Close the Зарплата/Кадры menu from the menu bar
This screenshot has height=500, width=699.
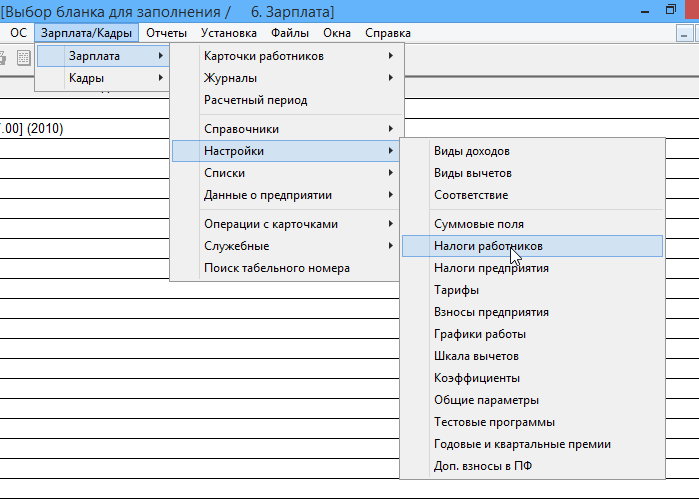click(86, 33)
